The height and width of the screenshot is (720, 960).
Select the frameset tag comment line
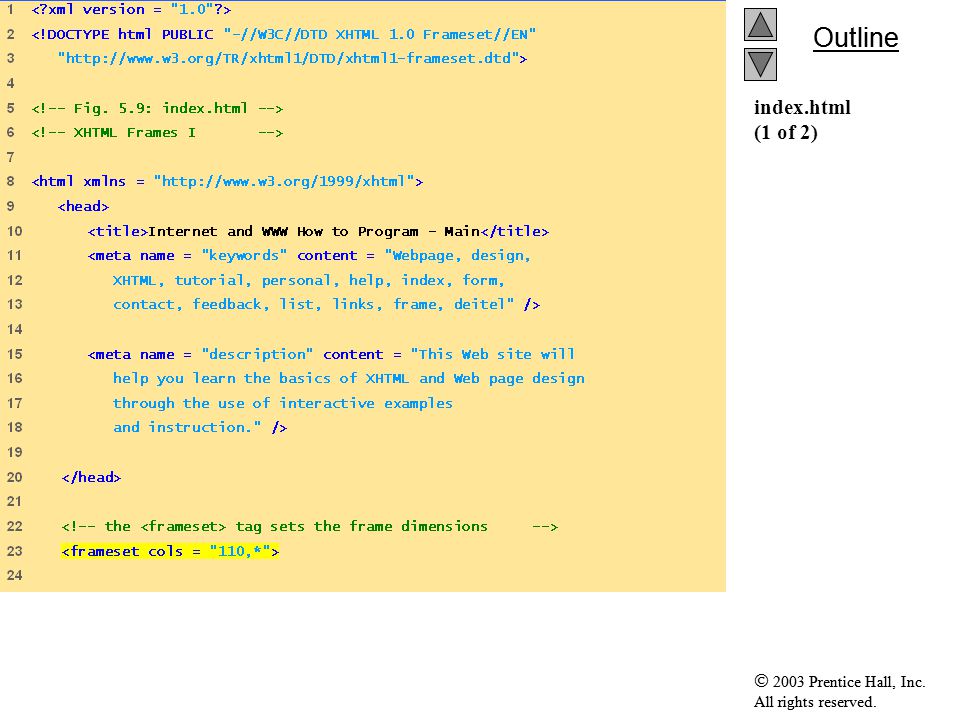click(310, 527)
